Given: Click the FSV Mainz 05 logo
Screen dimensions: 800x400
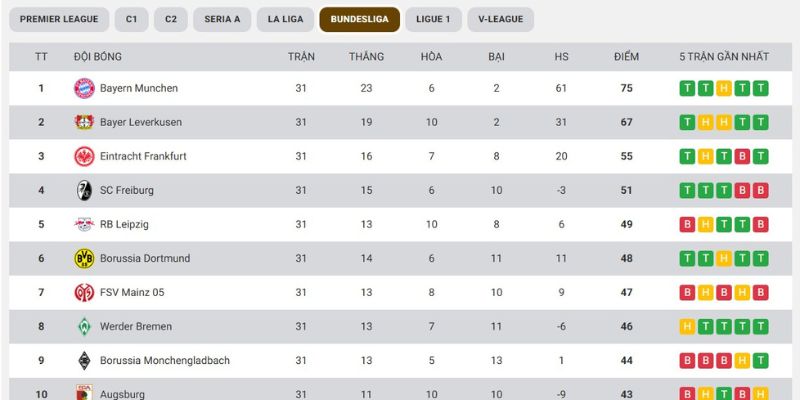Looking at the screenshot, I should point(83,292).
